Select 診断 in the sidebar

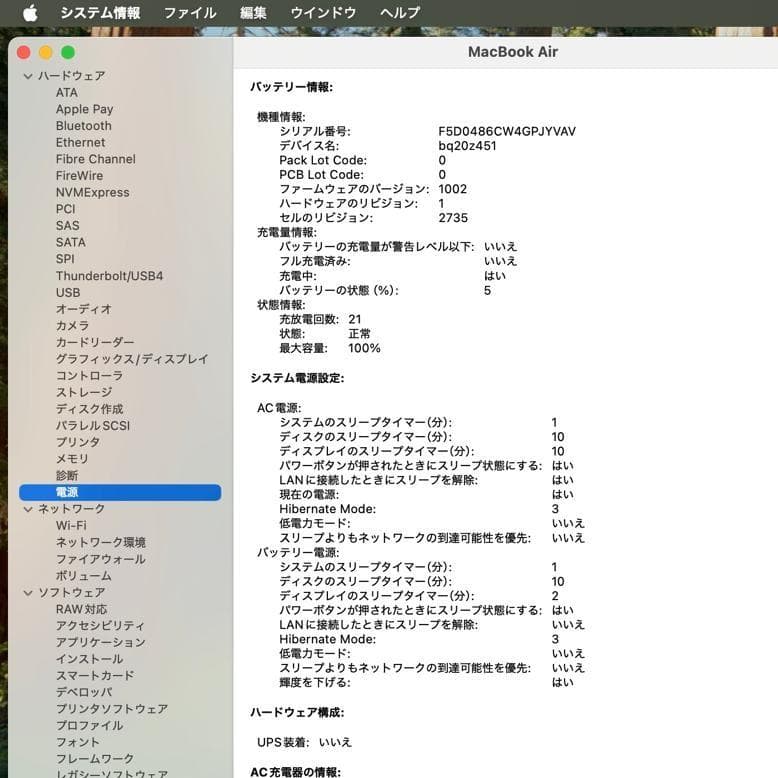pos(67,475)
